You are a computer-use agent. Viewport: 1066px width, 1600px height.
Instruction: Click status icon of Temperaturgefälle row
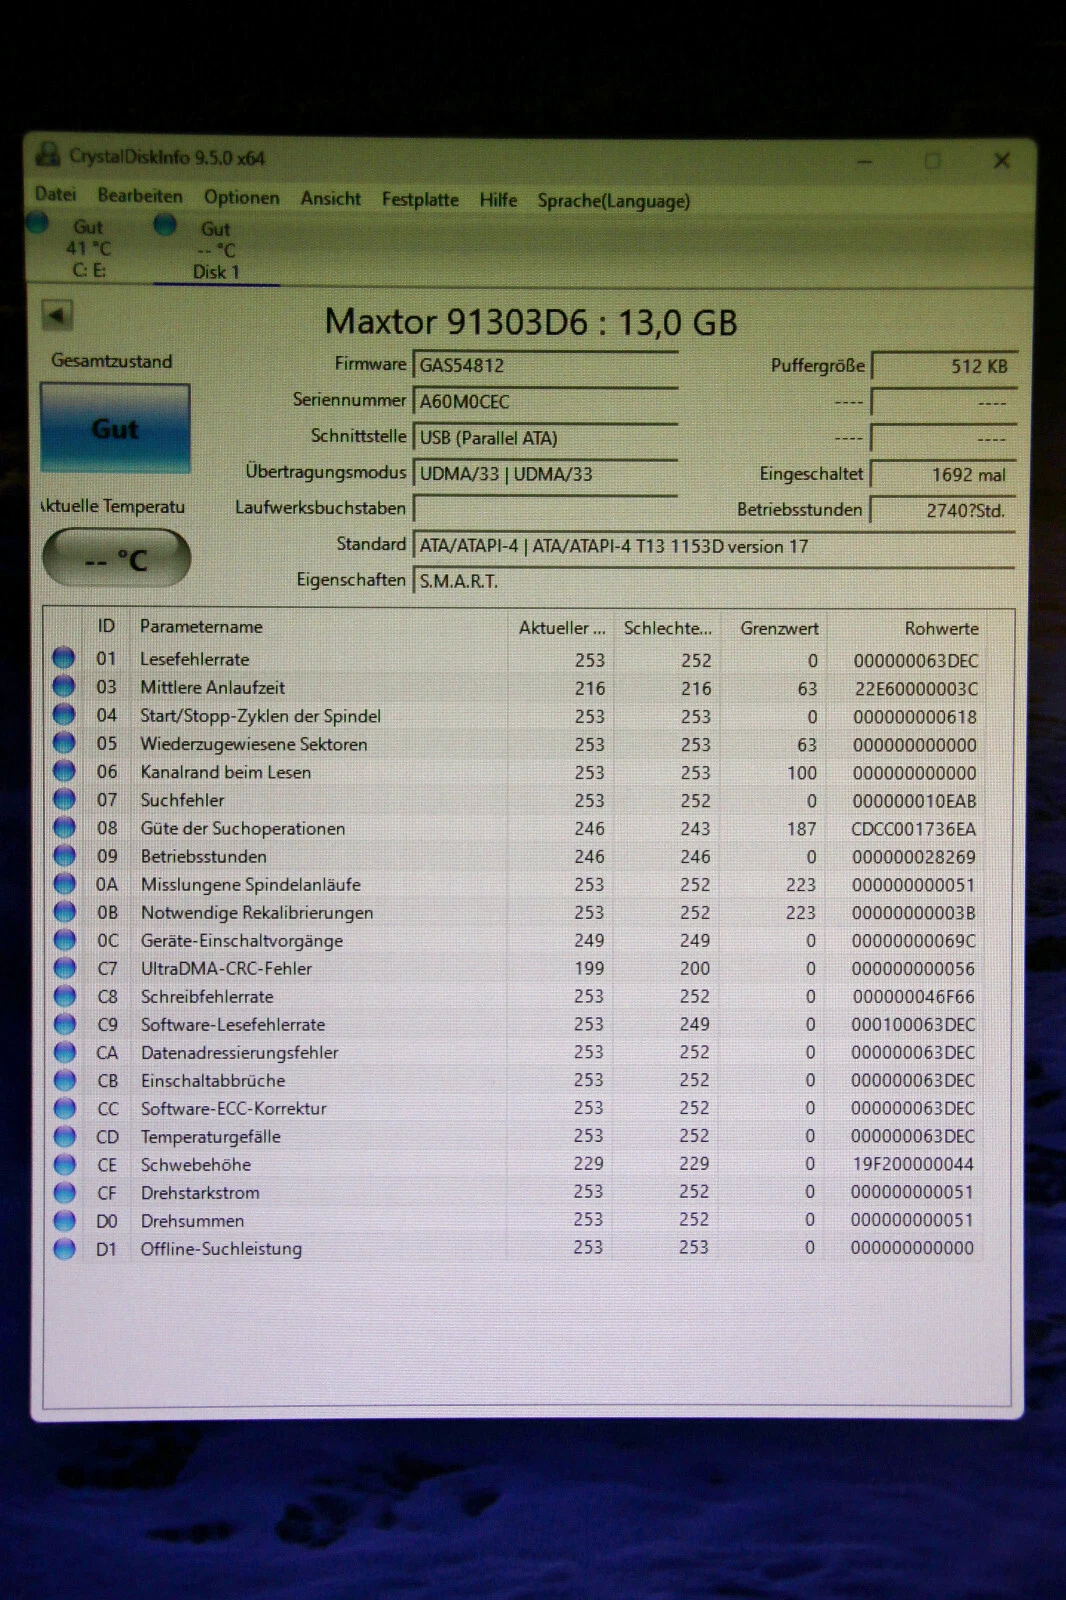(x=64, y=1135)
